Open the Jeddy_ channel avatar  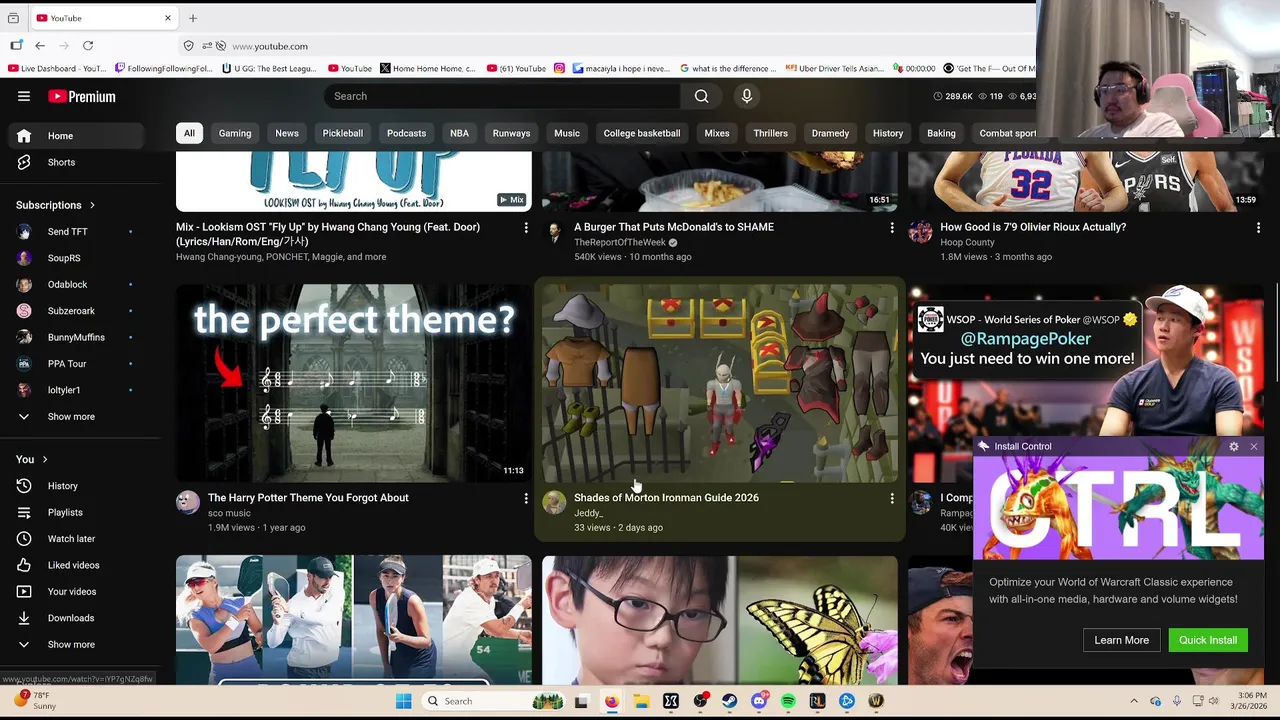coord(554,502)
